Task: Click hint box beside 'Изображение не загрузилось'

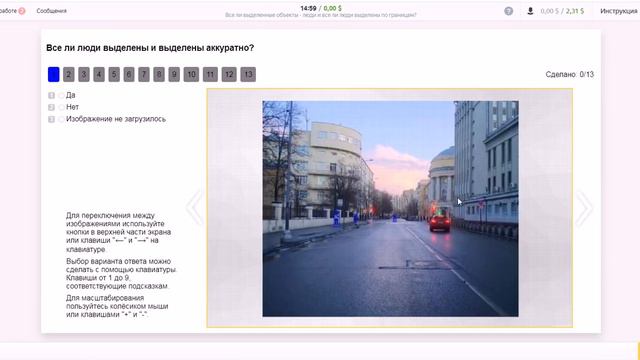Action: [x=51, y=119]
